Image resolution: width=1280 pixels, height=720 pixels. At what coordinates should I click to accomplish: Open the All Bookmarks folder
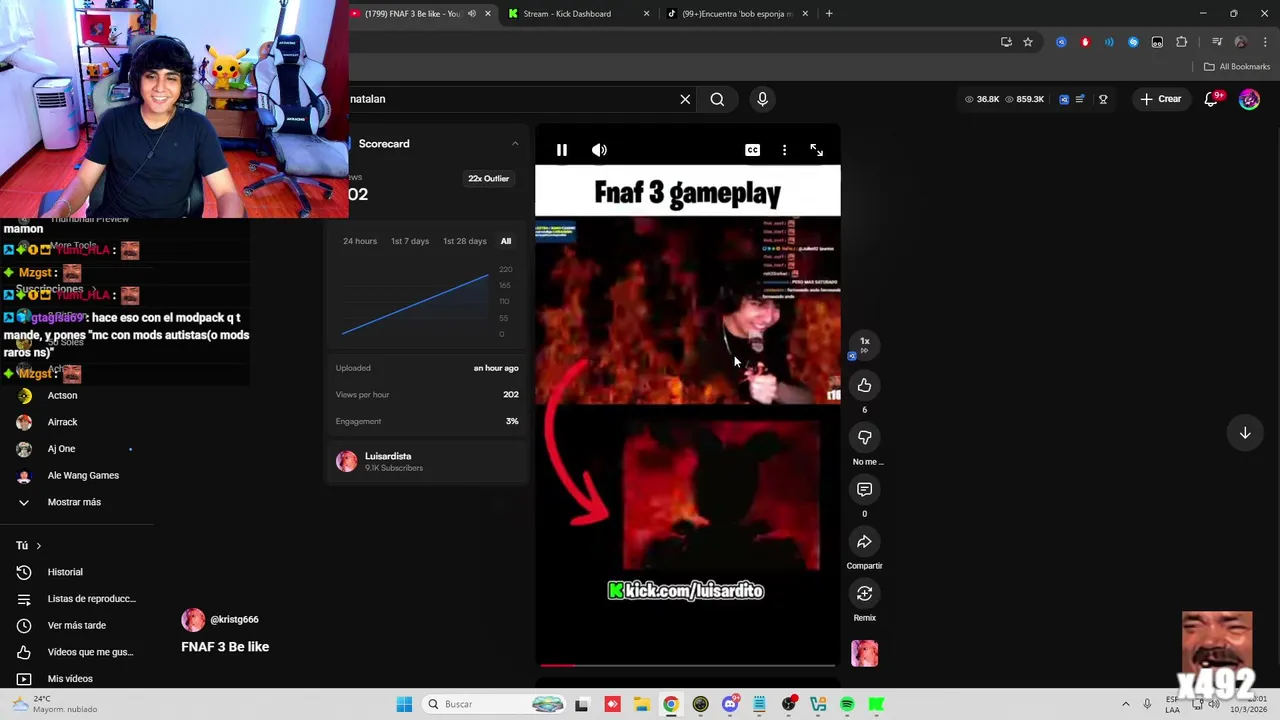(1237, 67)
